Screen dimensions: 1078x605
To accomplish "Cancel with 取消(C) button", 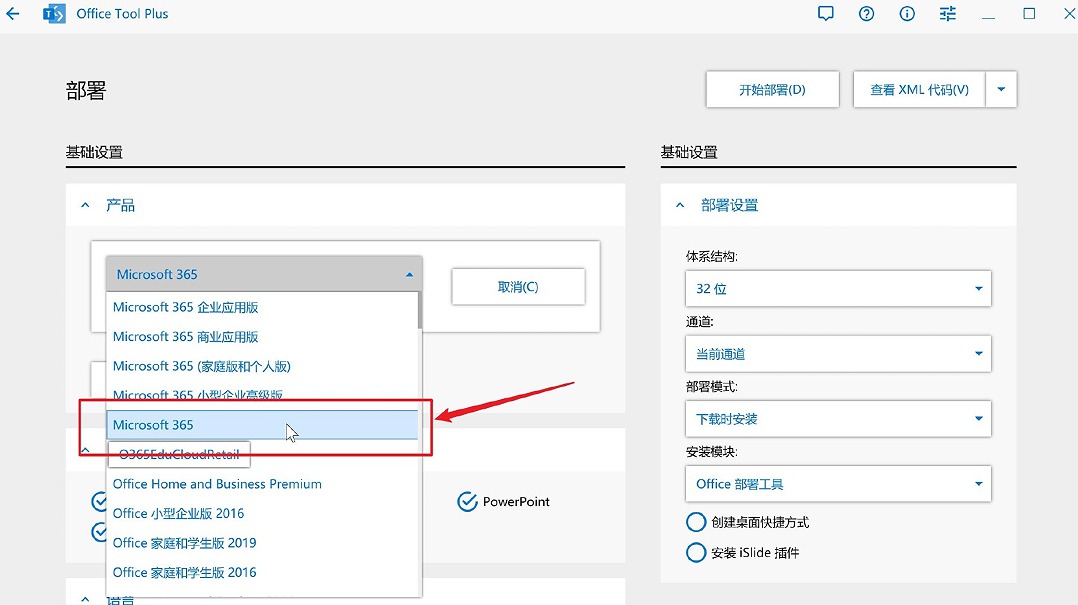I will 518,287.
